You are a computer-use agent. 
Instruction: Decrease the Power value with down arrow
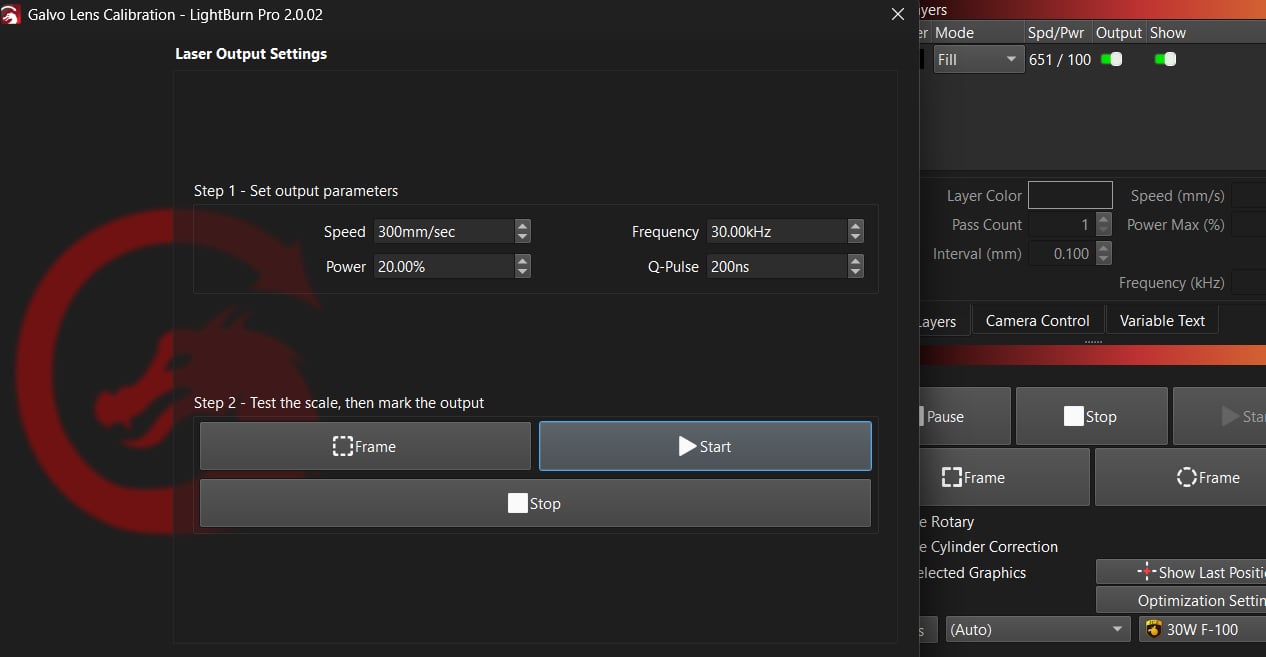(x=522, y=273)
